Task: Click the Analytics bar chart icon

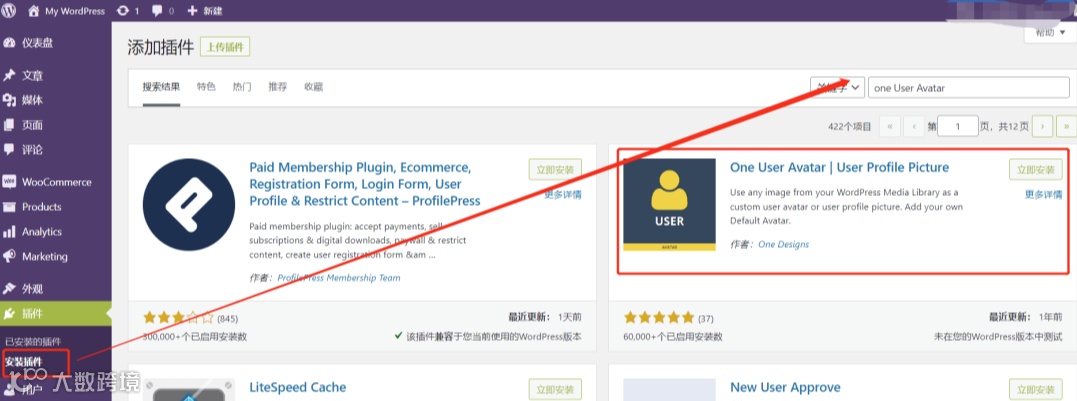Action: coord(9,231)
